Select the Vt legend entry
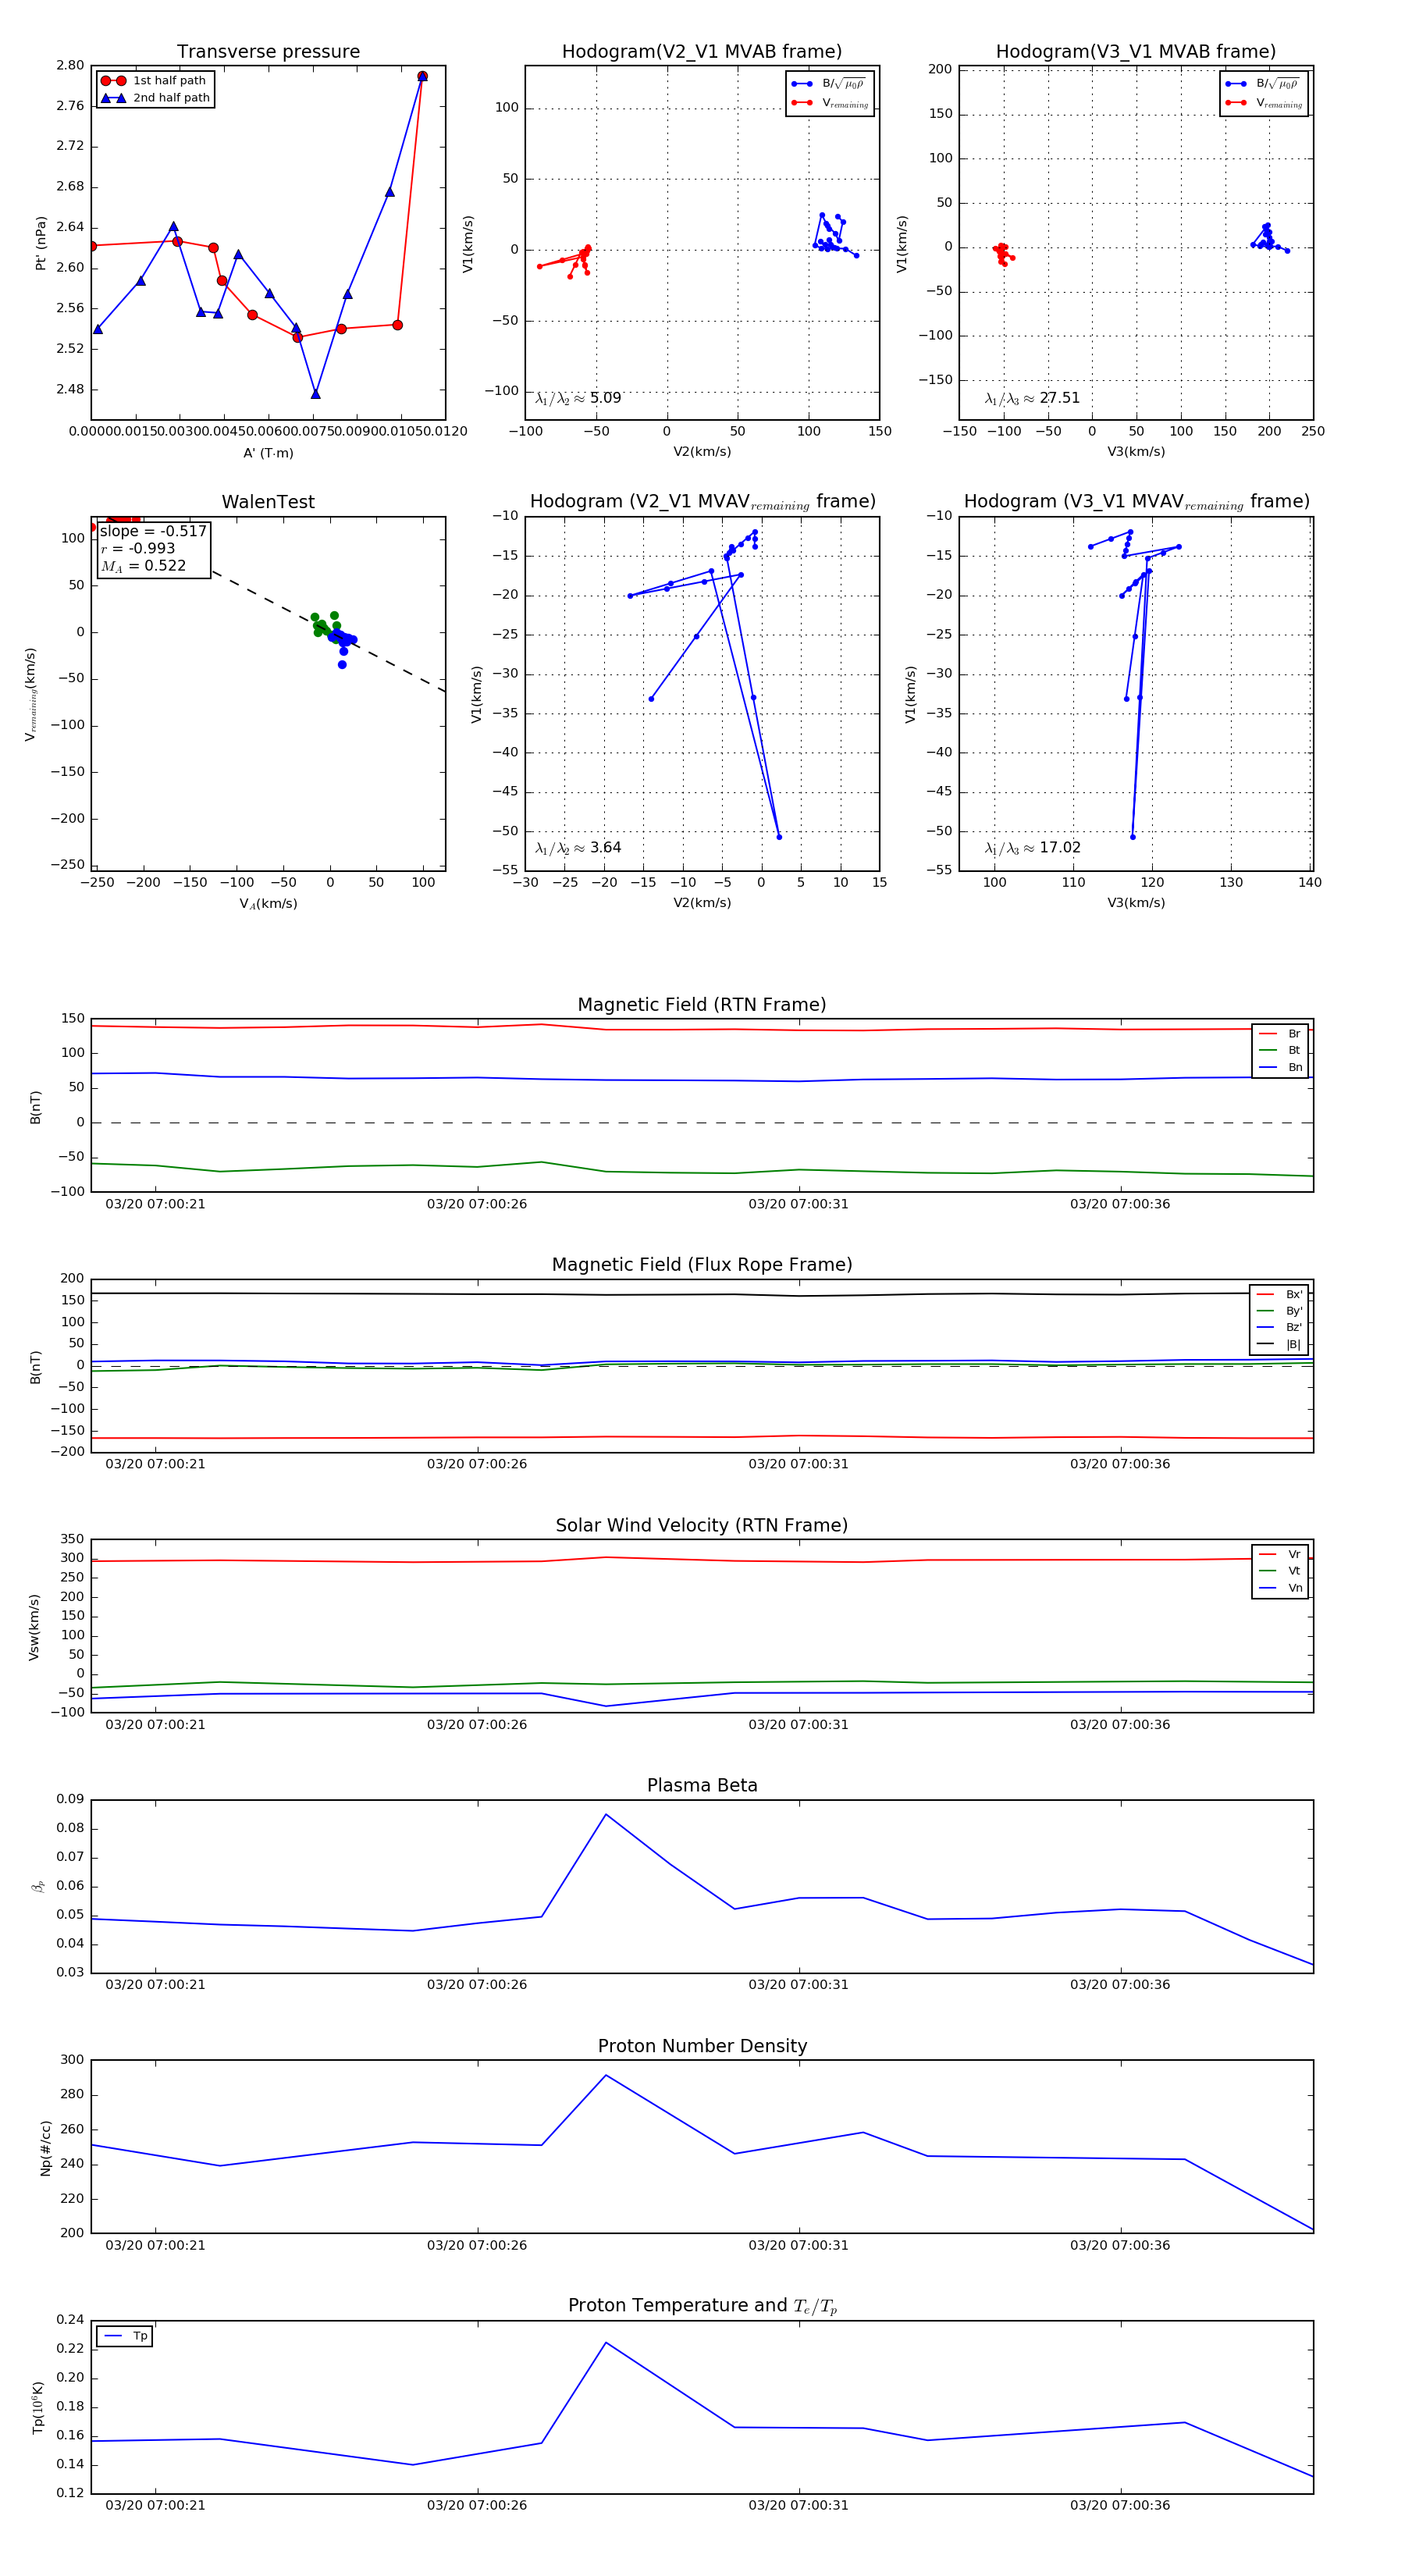1405x2576 pixels. tap(1280, 1571)
